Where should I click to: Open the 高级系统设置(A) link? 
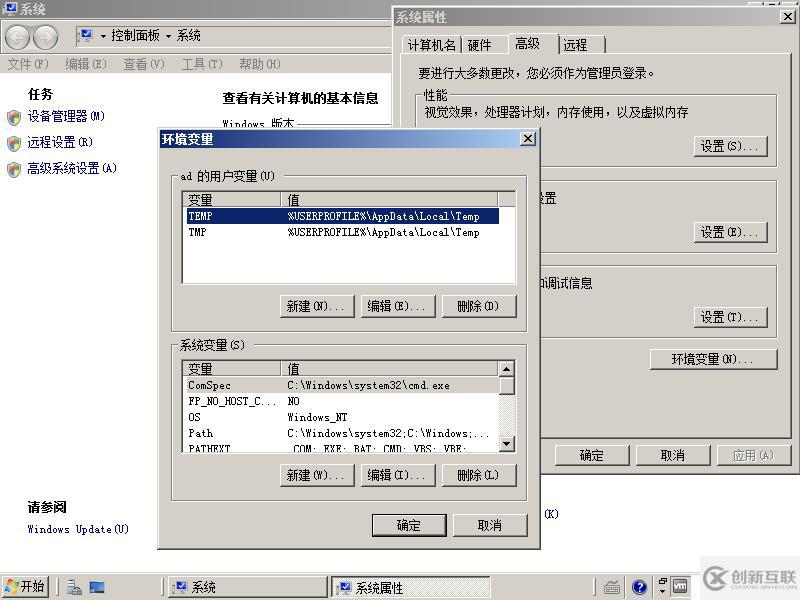click(x=72, y=168)
